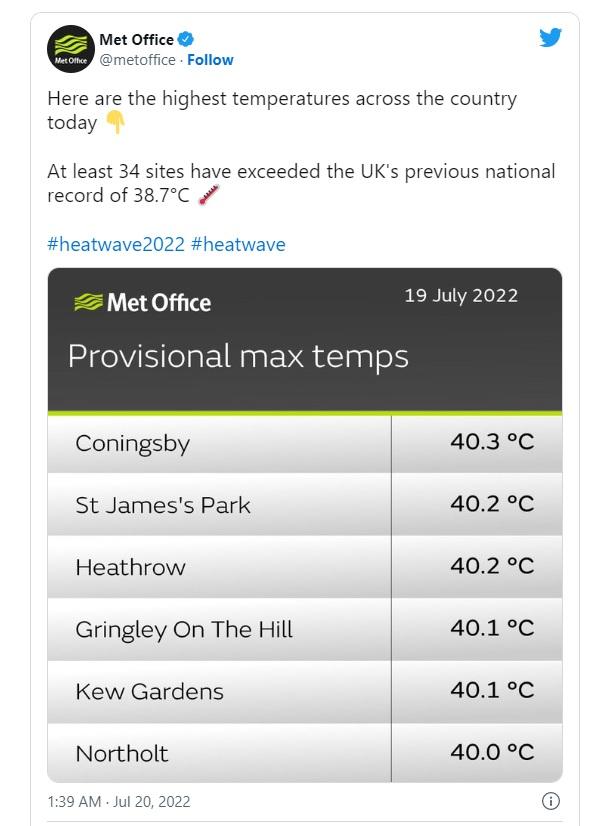Screen dimensions: 607x826
Task: Click the thermometer emoji after 38.7°C
Action: tap(209, 196)
